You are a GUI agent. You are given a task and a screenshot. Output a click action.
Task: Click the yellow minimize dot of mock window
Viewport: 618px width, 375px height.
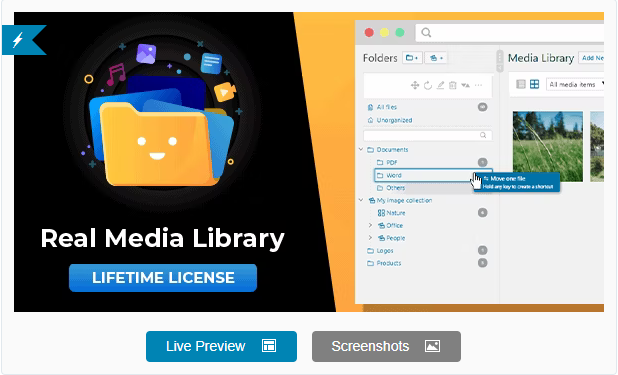point(384,32)
